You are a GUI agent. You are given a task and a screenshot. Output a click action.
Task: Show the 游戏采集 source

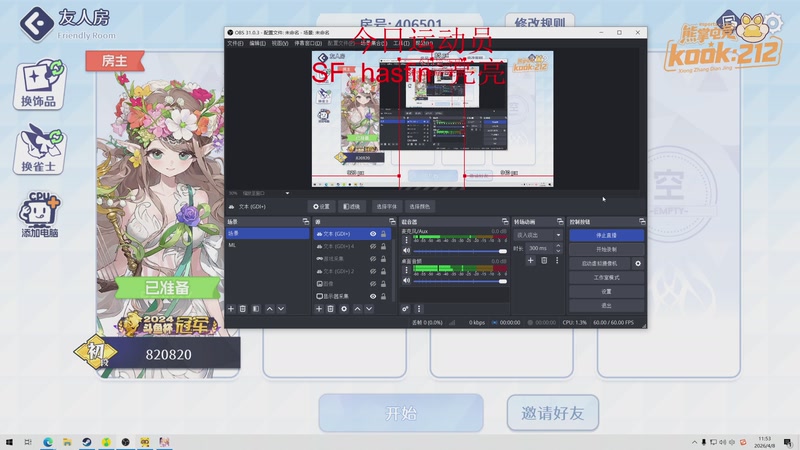pos(373,259)
